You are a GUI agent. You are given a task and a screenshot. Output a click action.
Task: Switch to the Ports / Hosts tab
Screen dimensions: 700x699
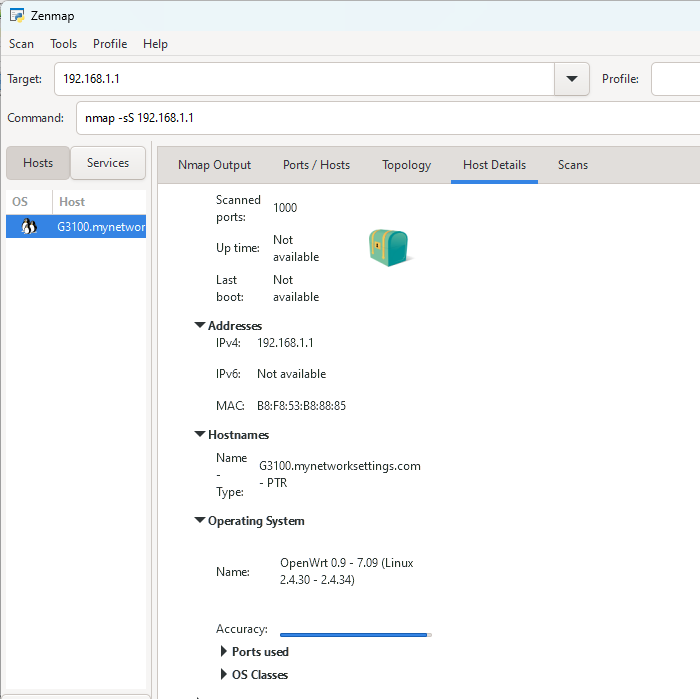click(x=316, y=165)
